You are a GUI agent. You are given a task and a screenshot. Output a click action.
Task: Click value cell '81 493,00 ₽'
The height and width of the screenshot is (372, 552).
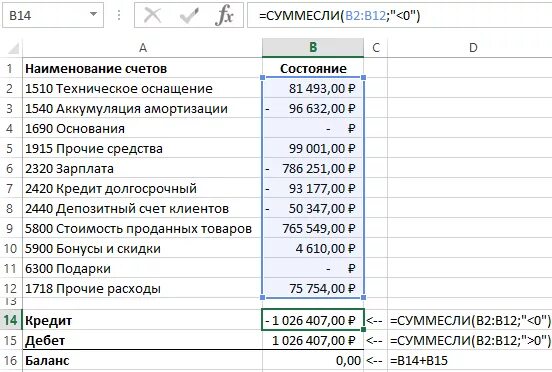point(313,88)
